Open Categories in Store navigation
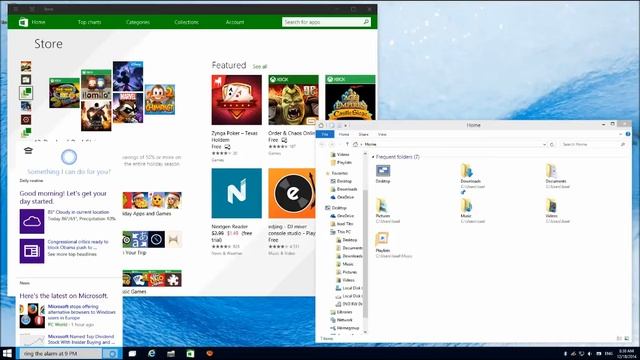This screenshot has height=360, width=640. [x=138, y=22]
